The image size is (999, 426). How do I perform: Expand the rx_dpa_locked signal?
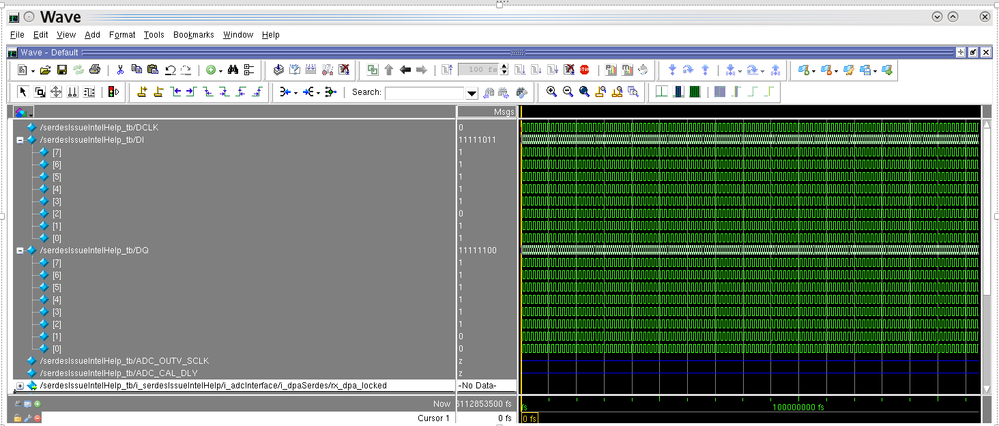tap(20, 385)
